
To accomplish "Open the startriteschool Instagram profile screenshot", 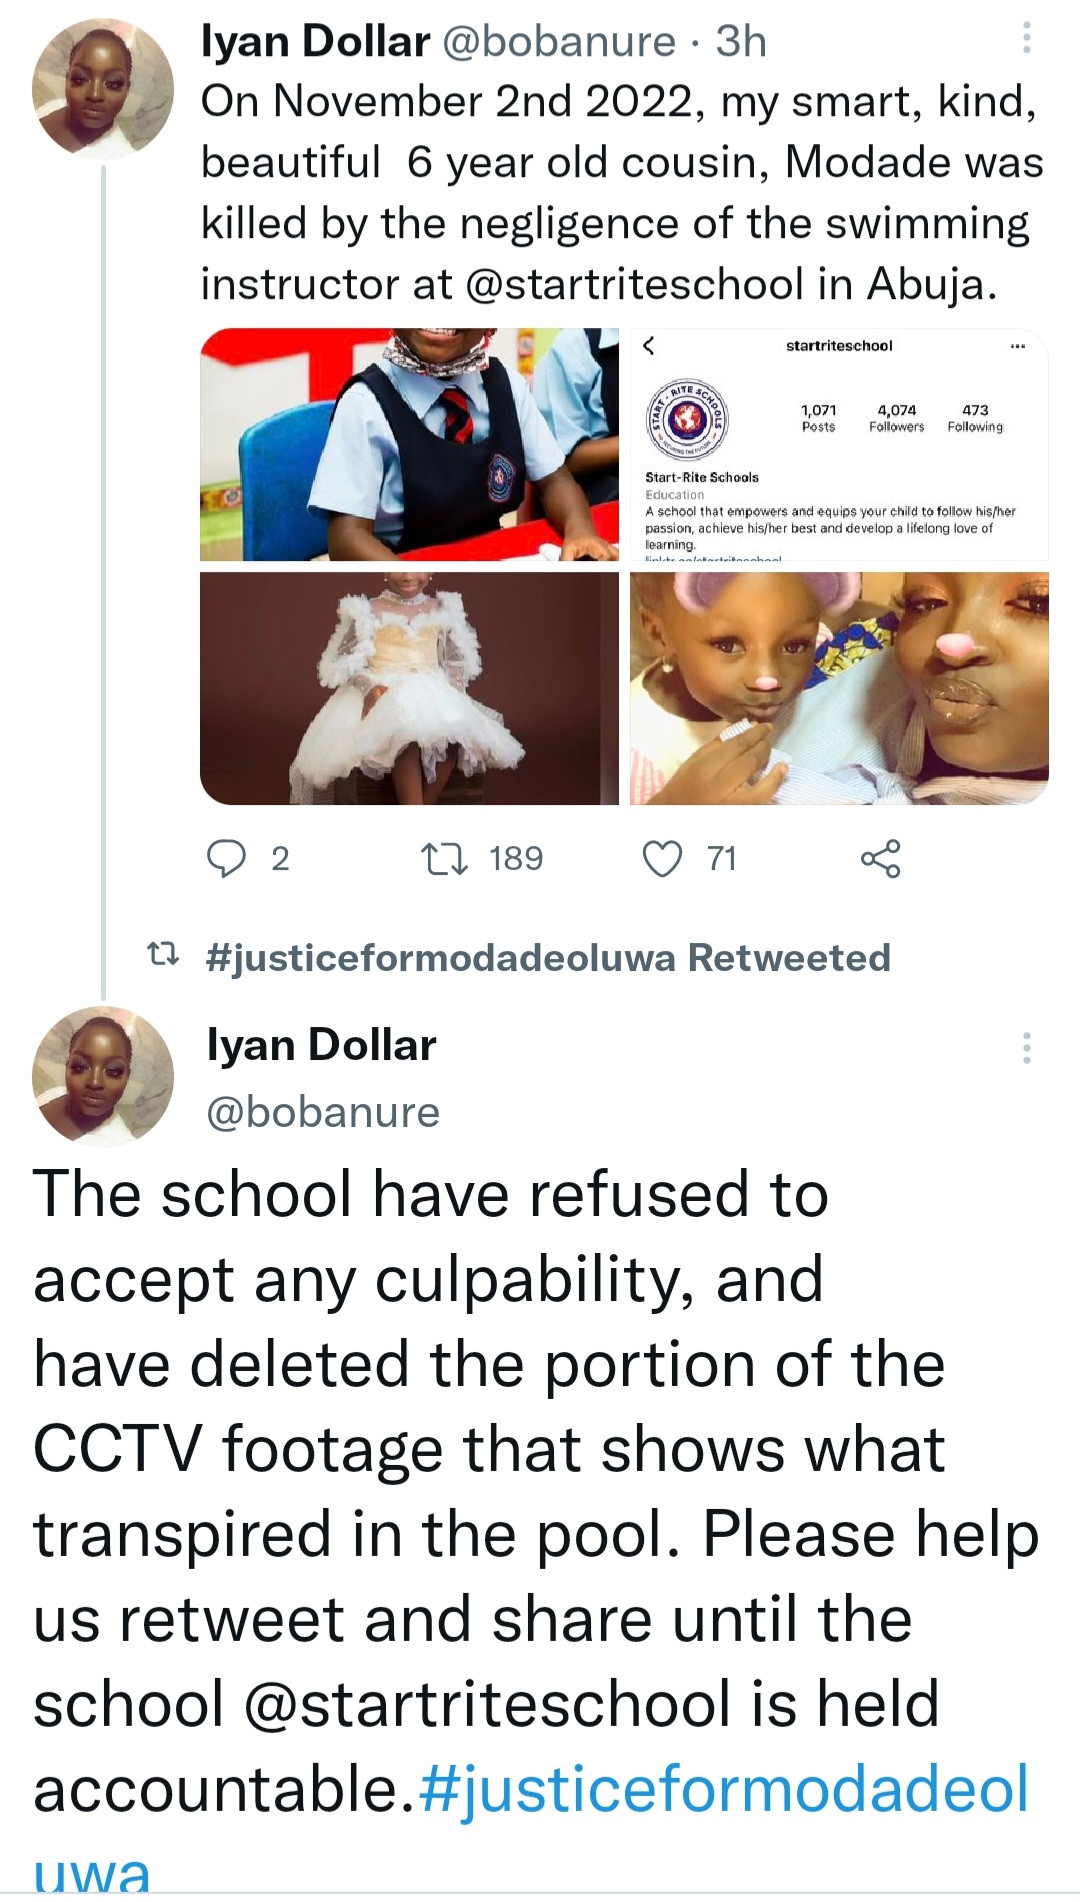I will [839, 444].
